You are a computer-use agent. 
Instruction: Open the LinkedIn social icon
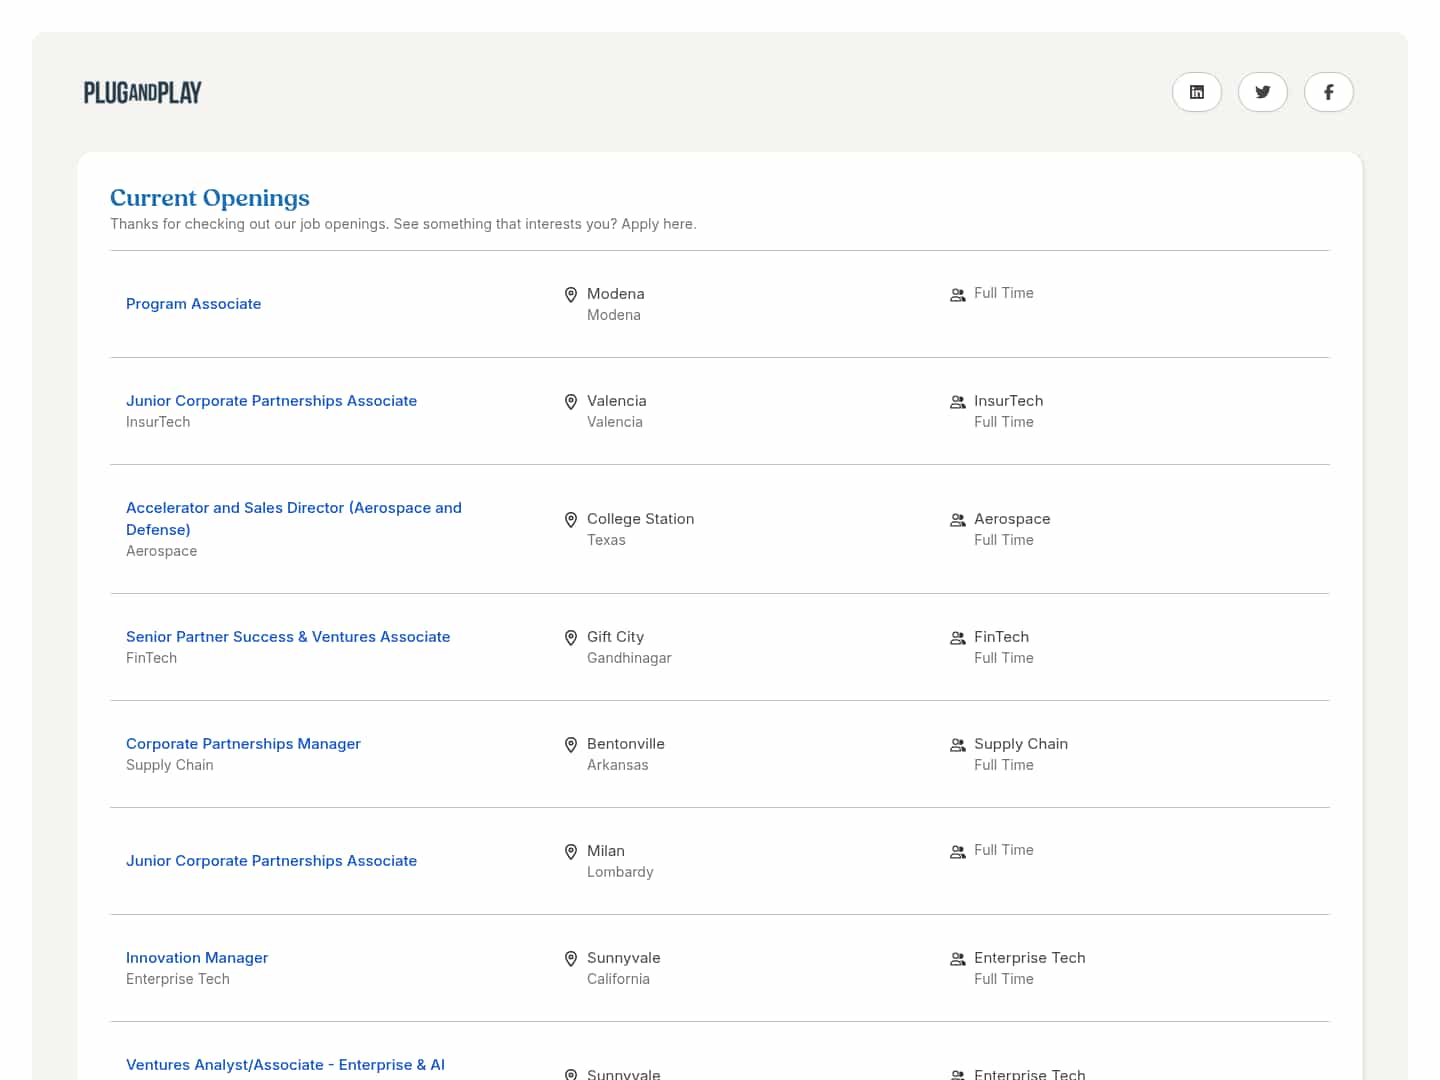pos(1196,92)
